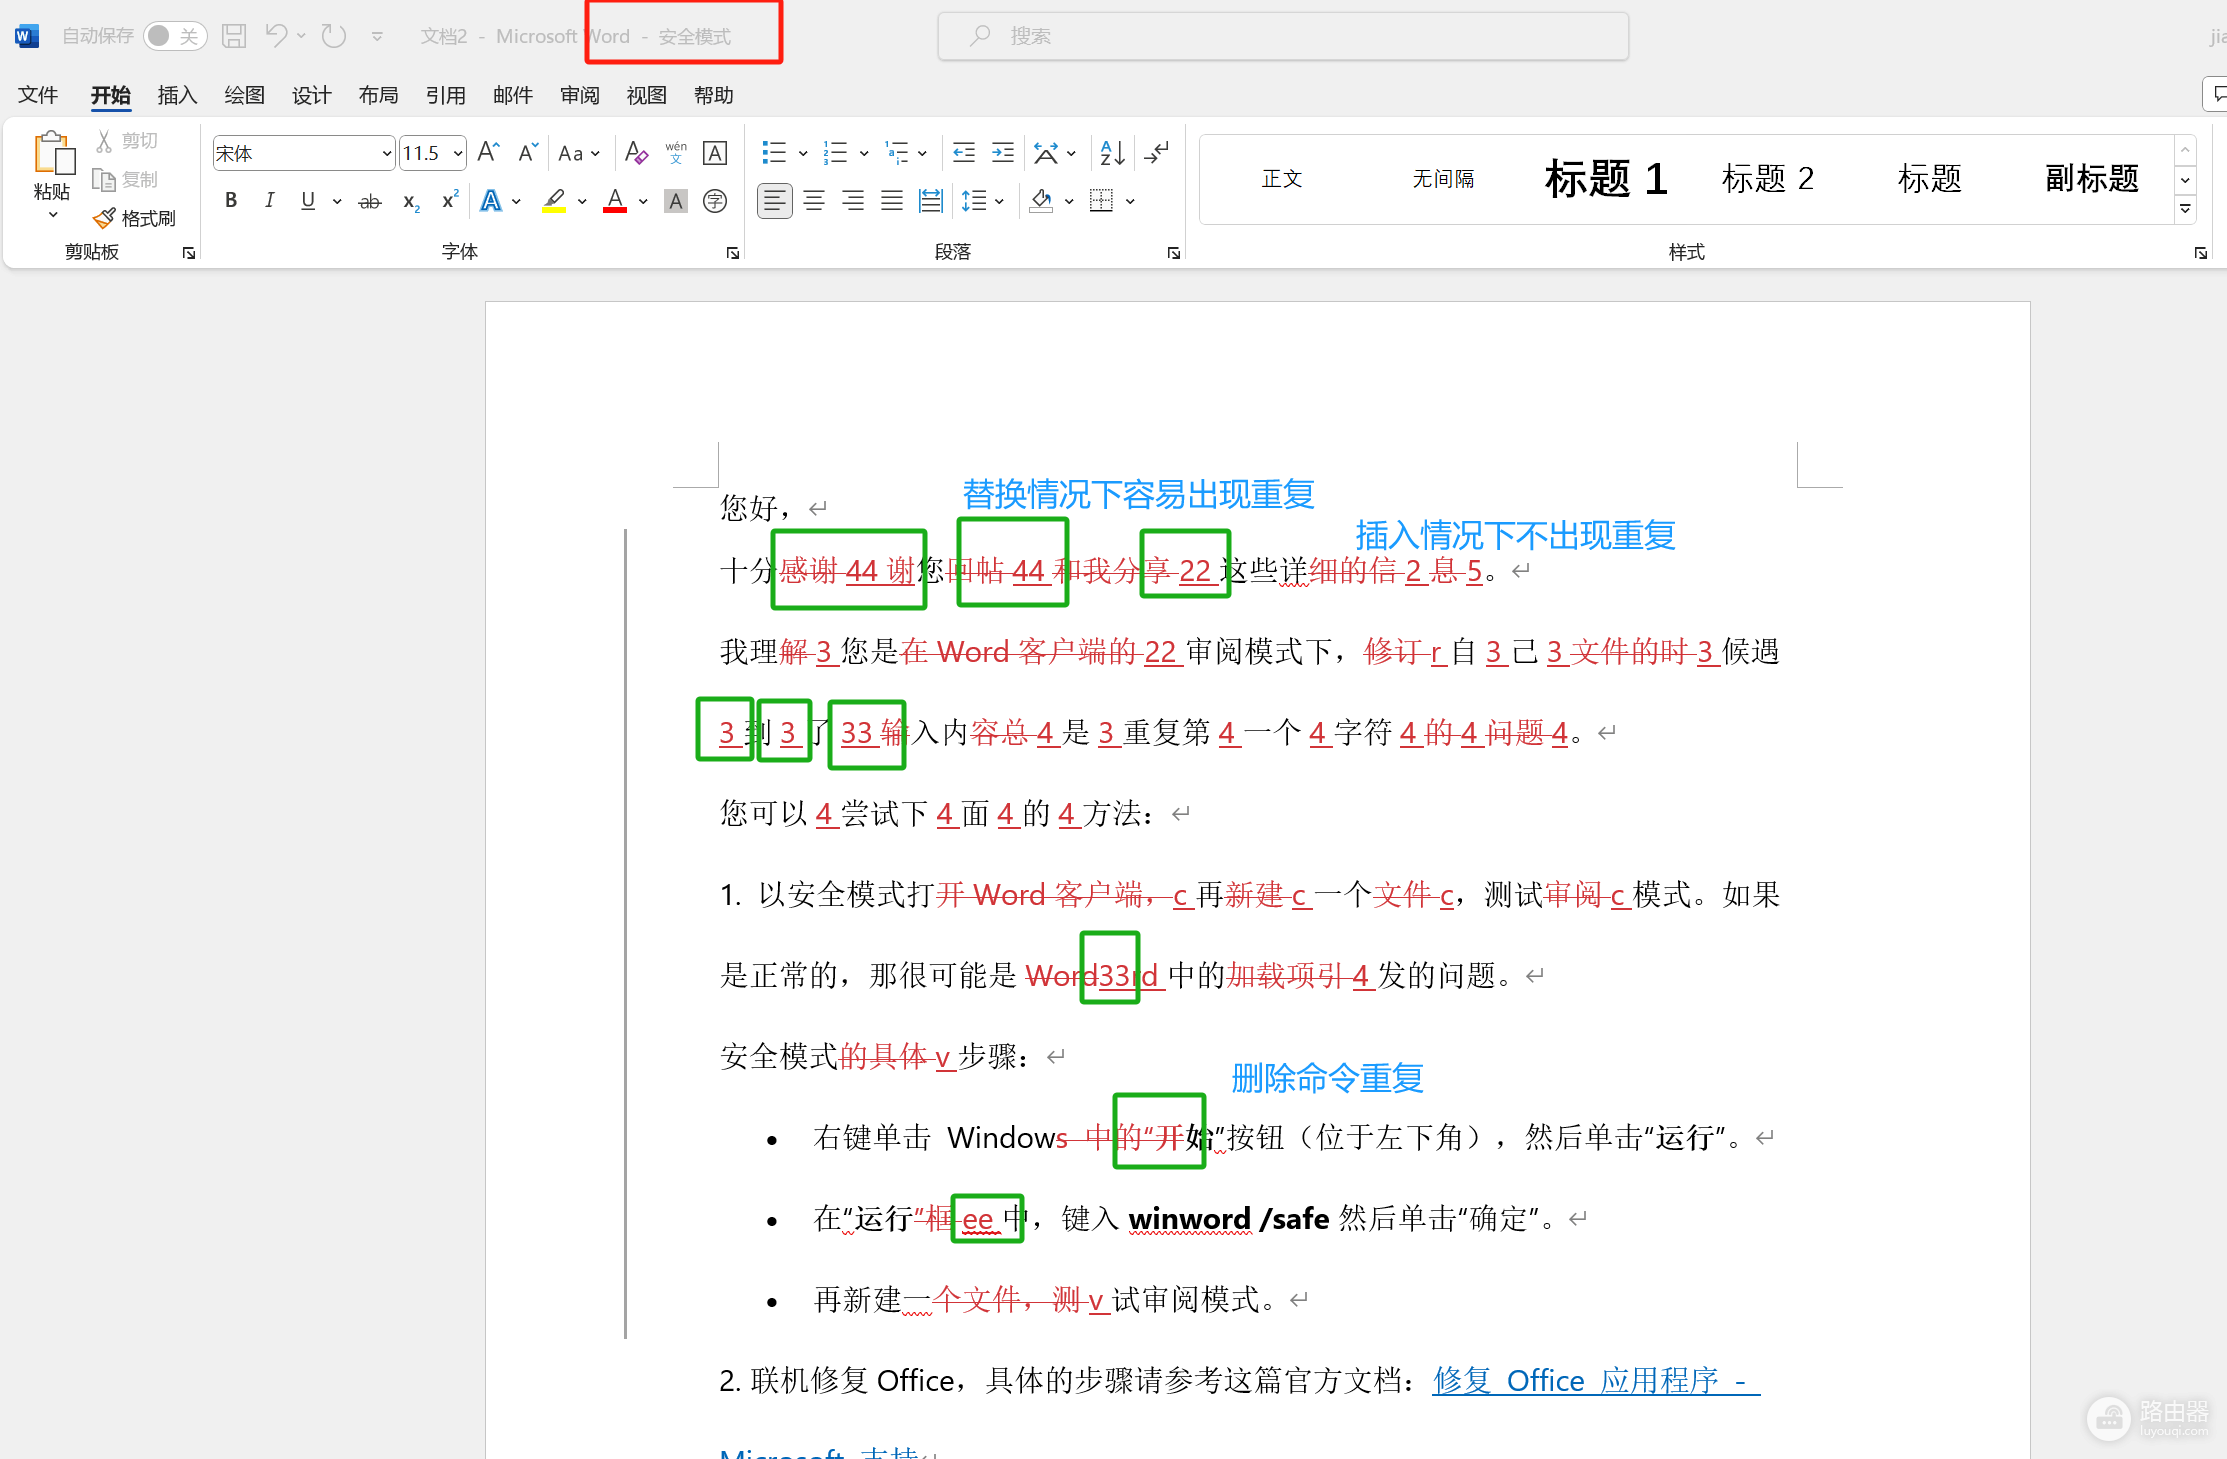This screenshot has height=1459, width=2227.
Task: Apply the 标题 2 style
Action: tap(1767, 178)
